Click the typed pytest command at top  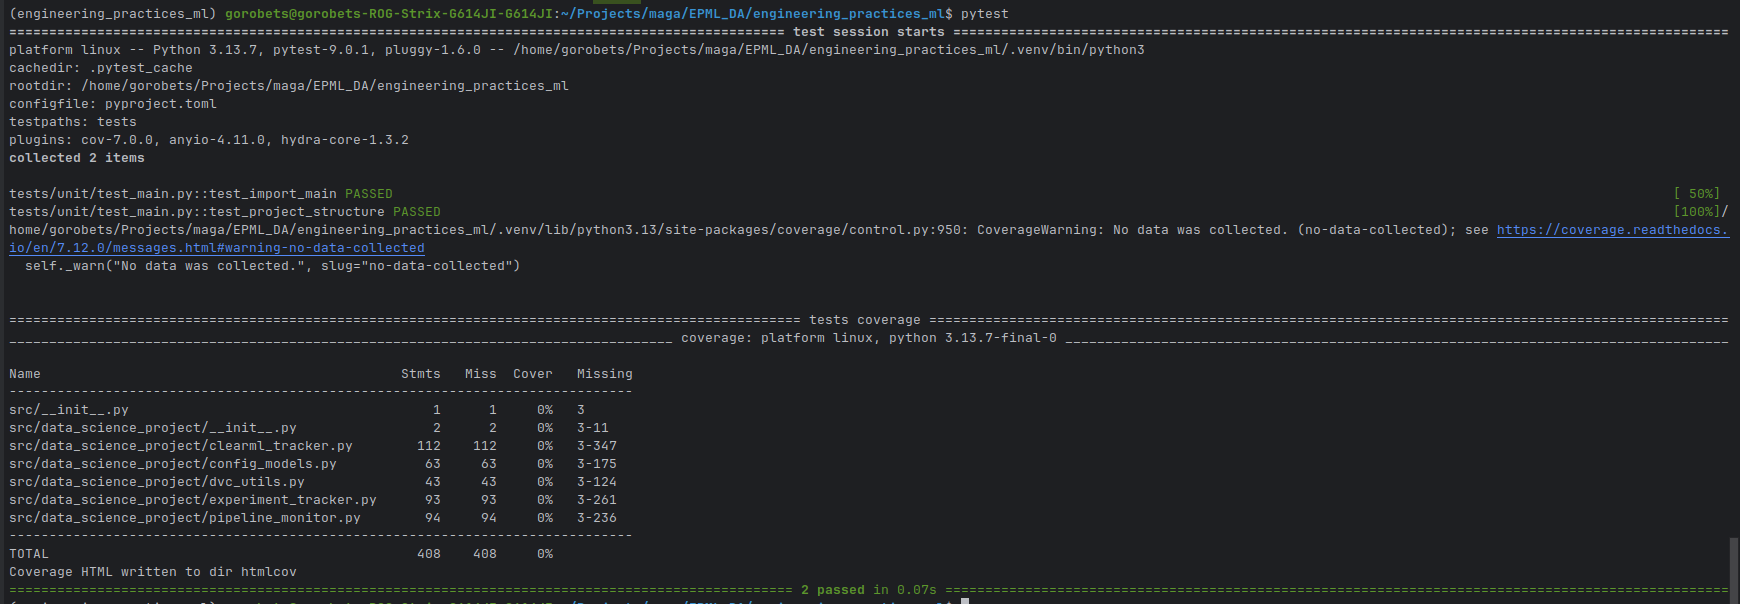click(984, 14)
